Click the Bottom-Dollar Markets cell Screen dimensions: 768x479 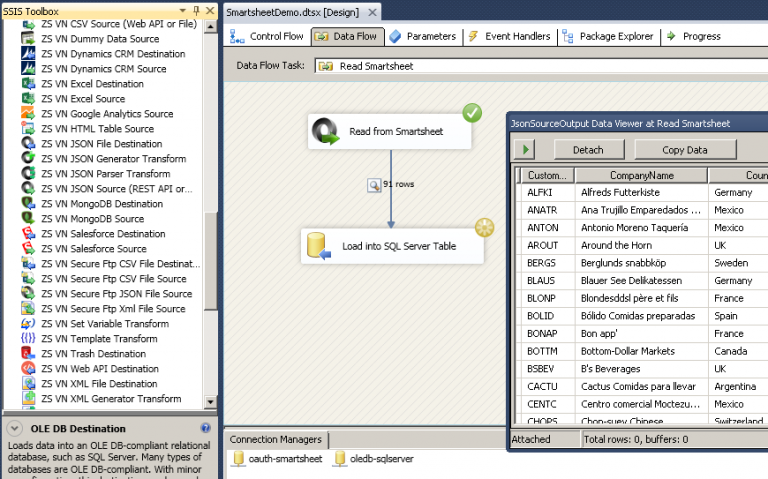641,351
